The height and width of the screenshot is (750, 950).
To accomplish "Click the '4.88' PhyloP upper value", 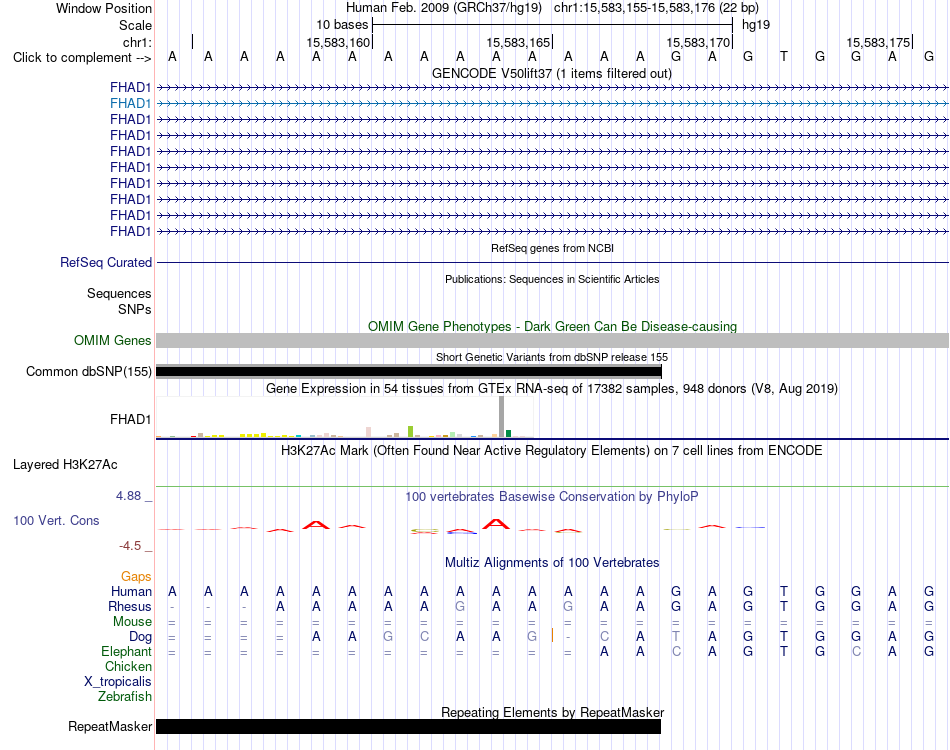I will coord(128,496).
